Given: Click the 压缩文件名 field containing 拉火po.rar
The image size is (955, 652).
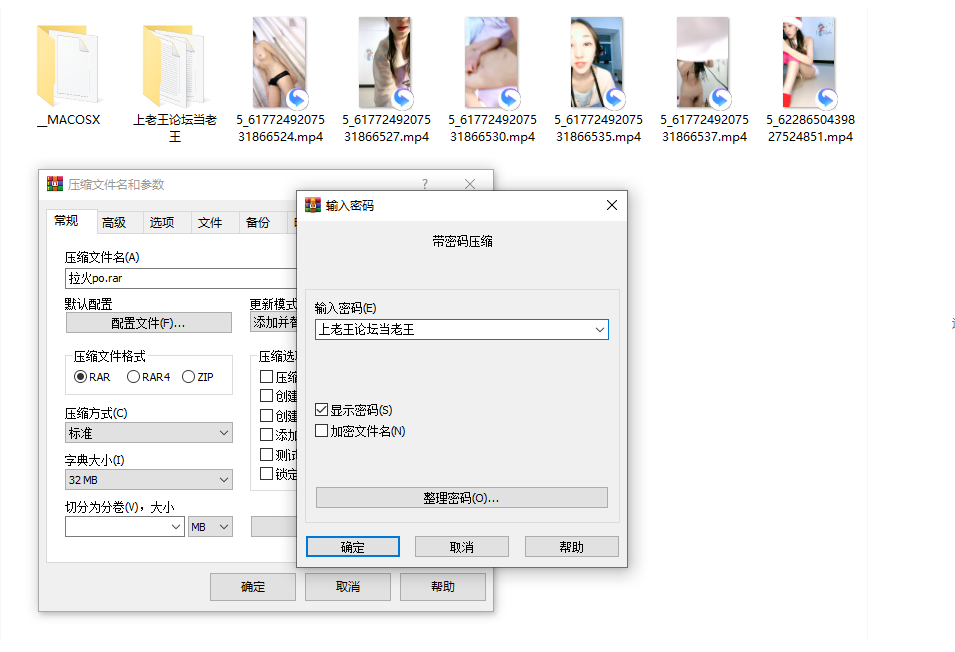Looking at the screenshot, I should pyautogui.click(x=180, y=279).
